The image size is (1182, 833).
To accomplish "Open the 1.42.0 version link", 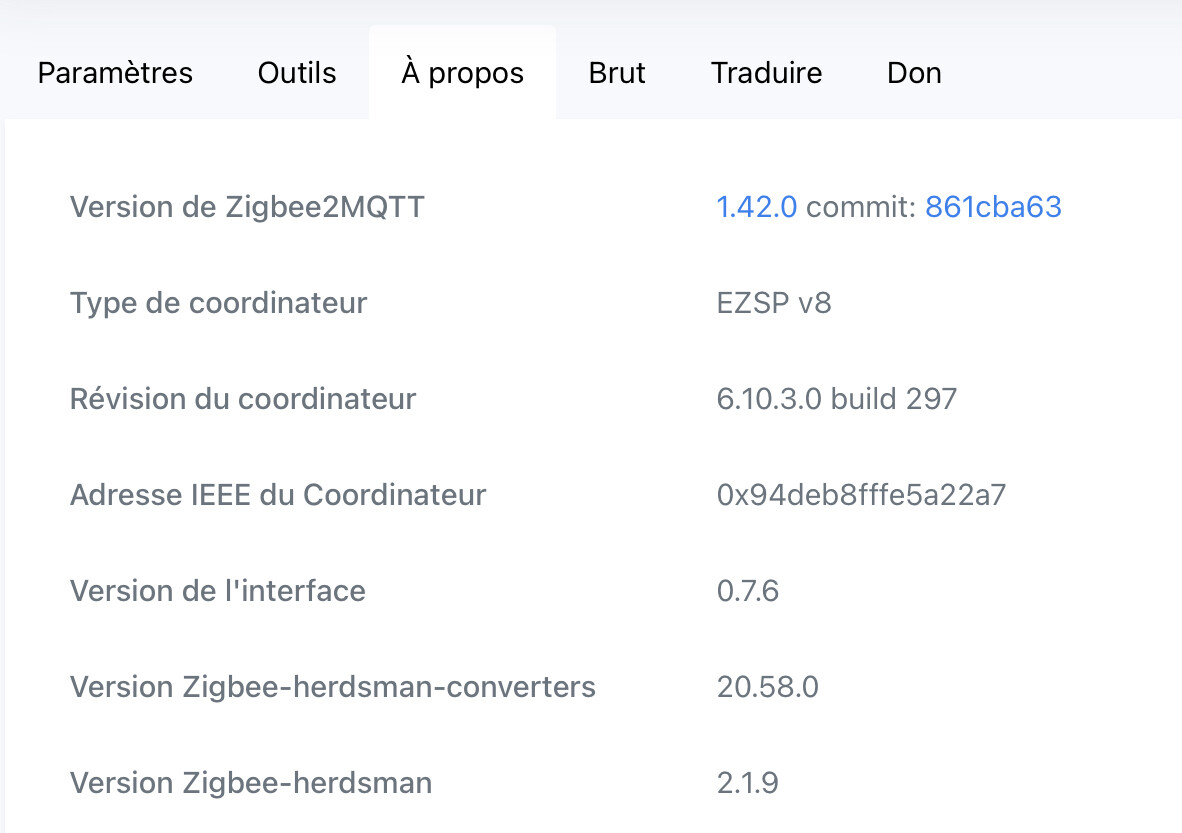I will click(x=756, y=207).
